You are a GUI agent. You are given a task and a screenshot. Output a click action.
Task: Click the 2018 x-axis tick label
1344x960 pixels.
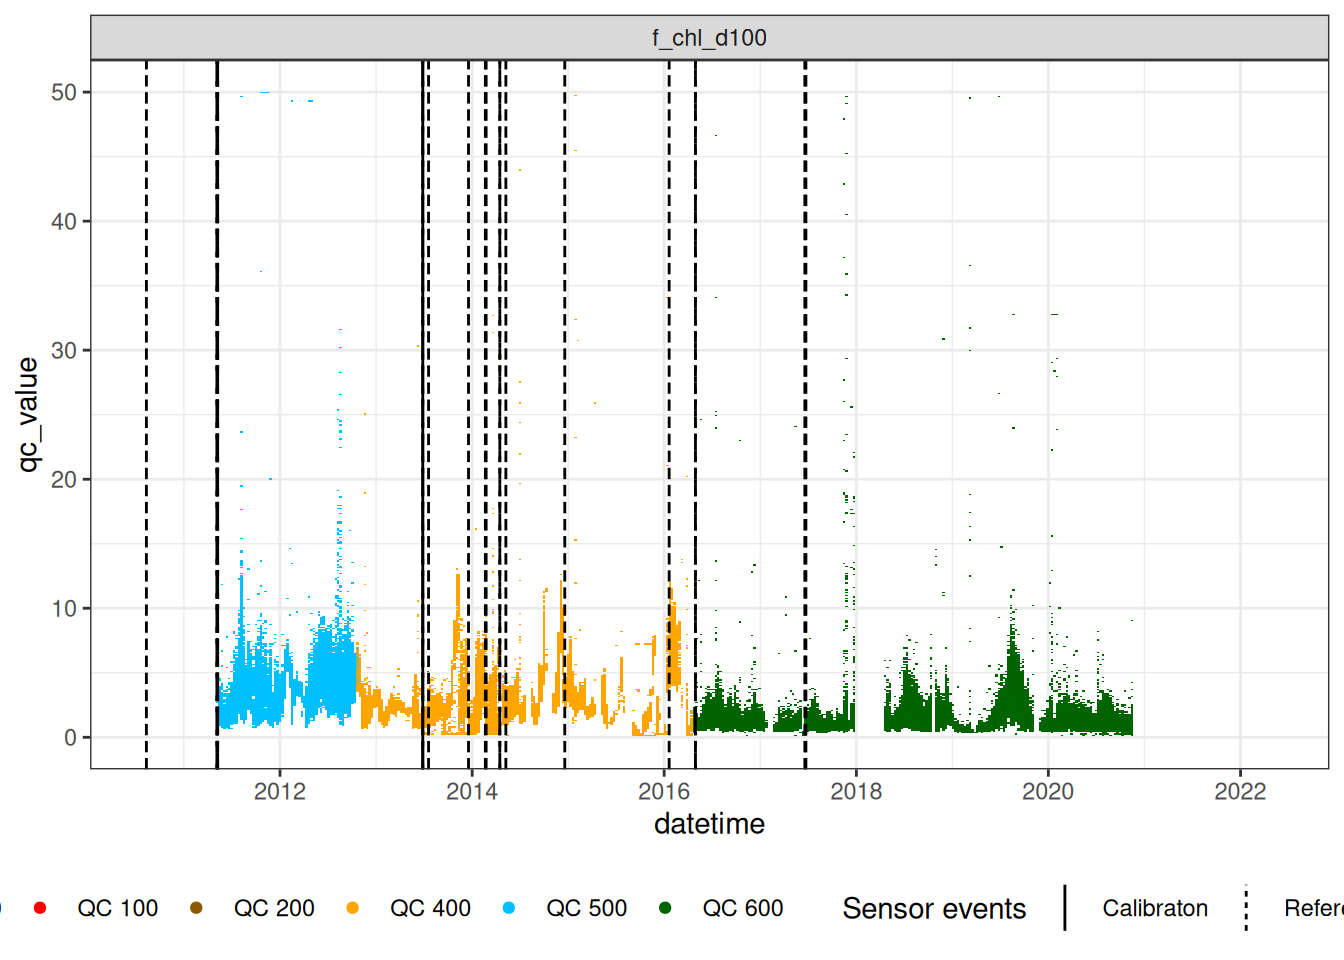pos(856,792)
